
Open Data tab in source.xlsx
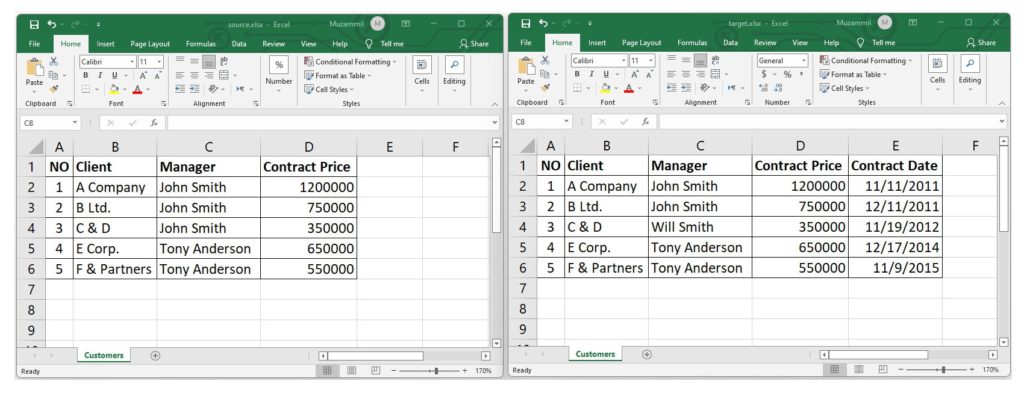point(239,44)
